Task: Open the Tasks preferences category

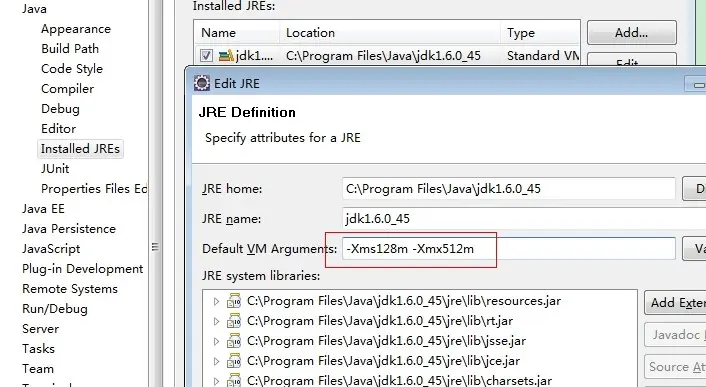Action: [38, 349]
